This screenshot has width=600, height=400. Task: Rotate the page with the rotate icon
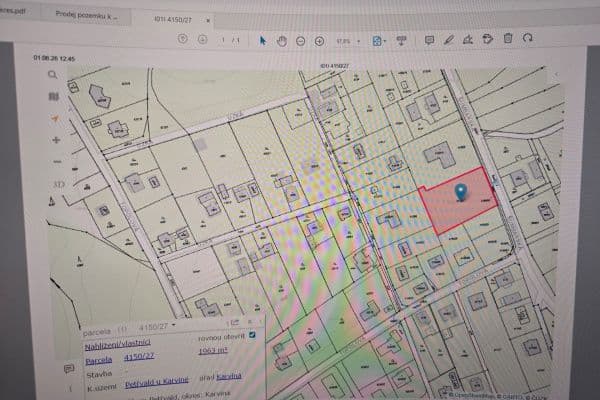tap(528, 38)
